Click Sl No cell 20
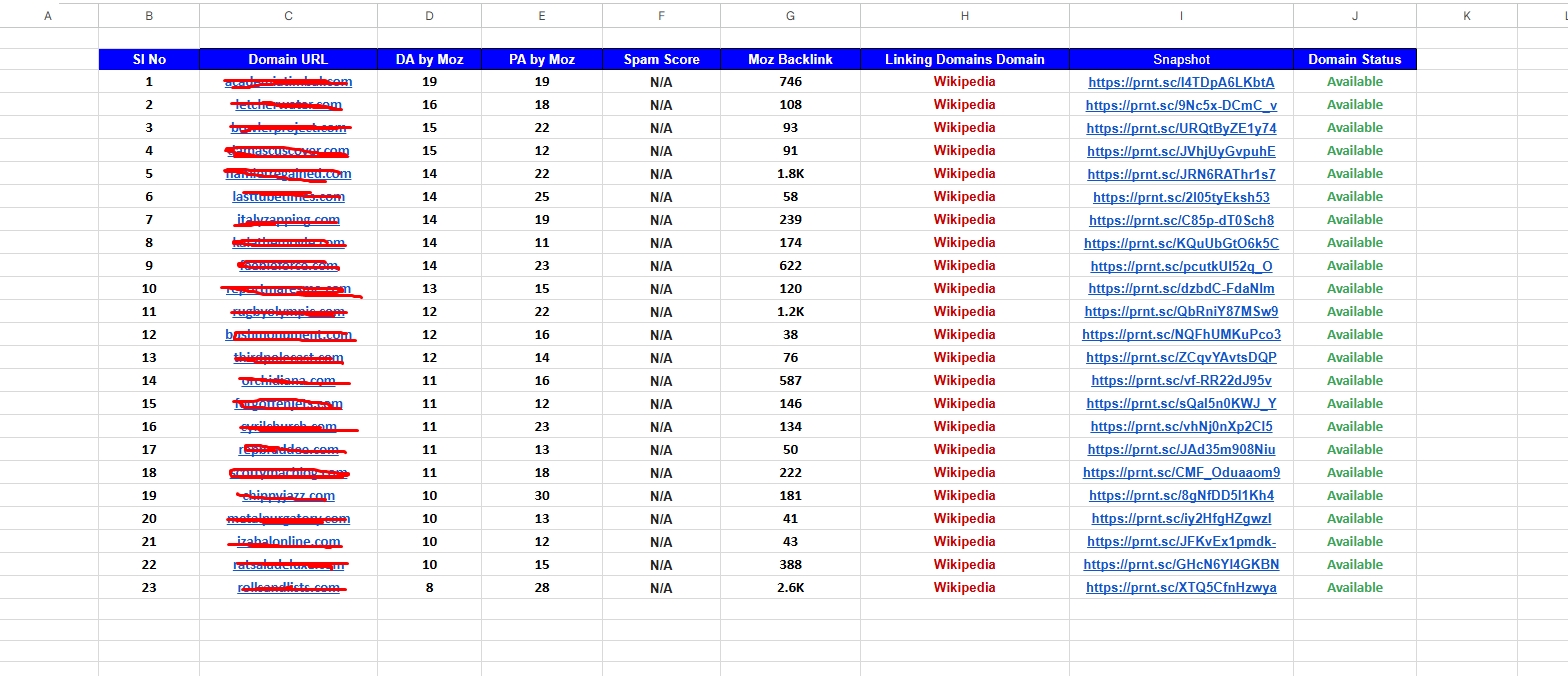The image size is (1568, 676). pos(149,518)
